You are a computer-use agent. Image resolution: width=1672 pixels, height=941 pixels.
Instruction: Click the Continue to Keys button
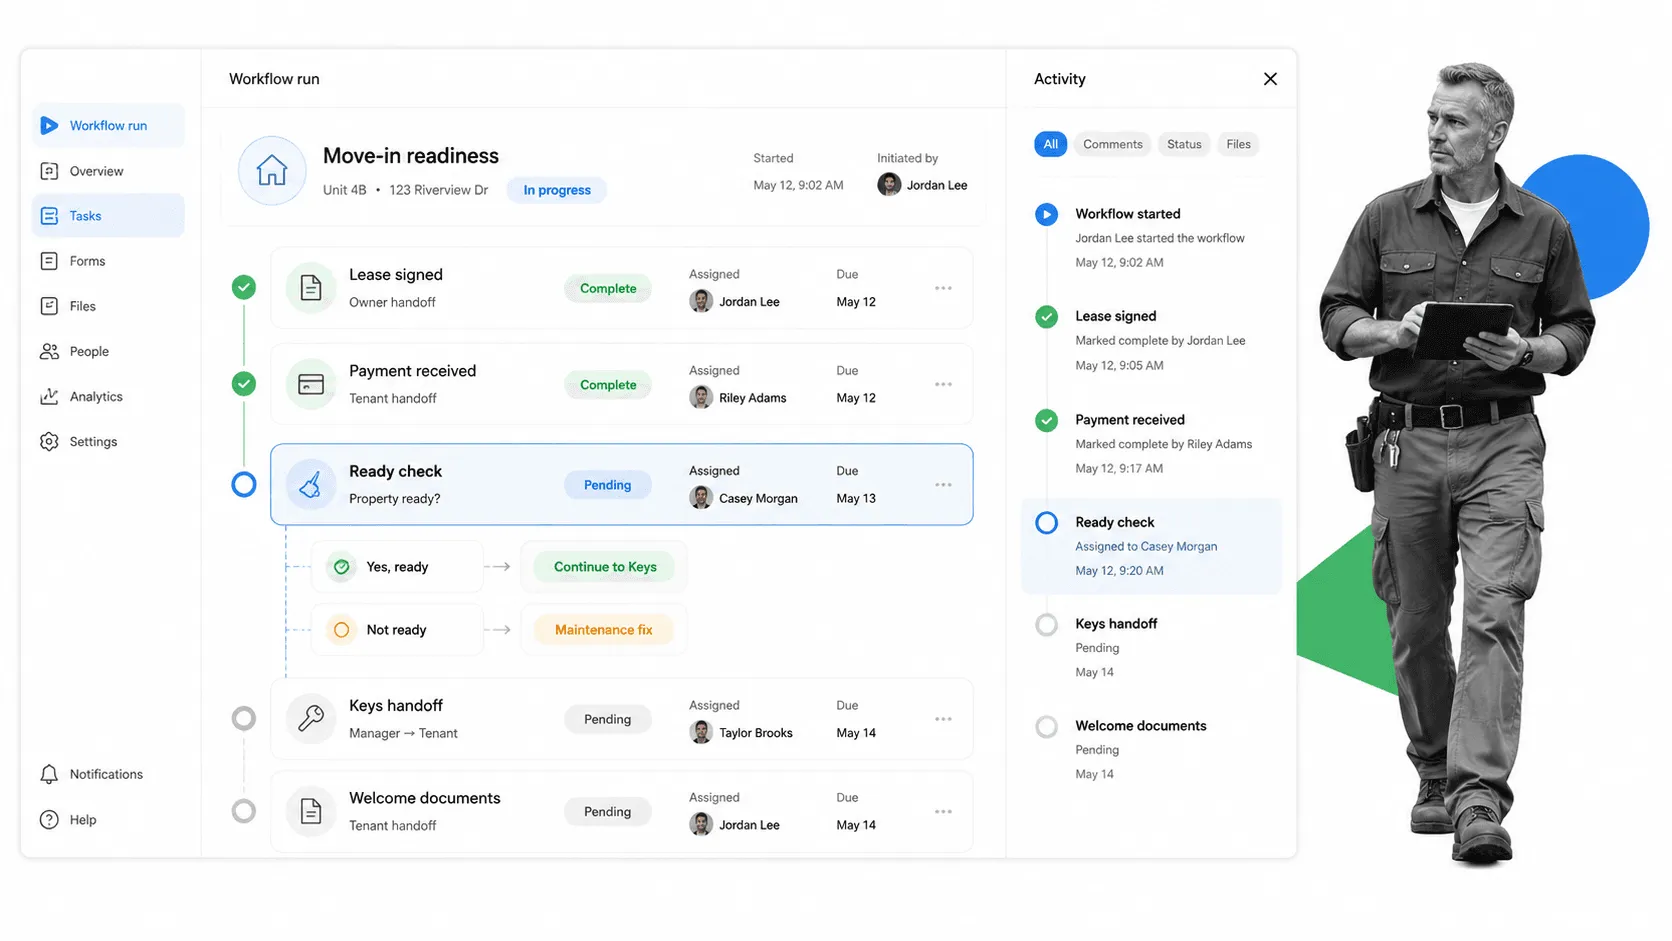[605, 567]
